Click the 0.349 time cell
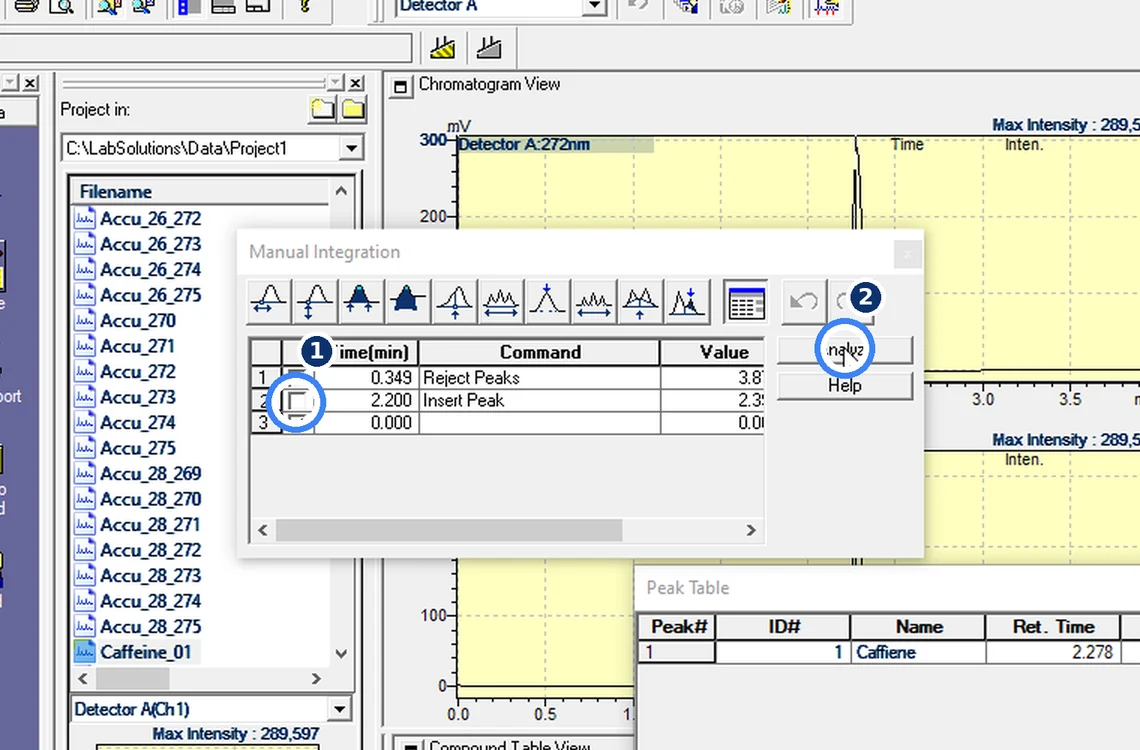Screen dimensions: 1140x750 coord(366,378)
